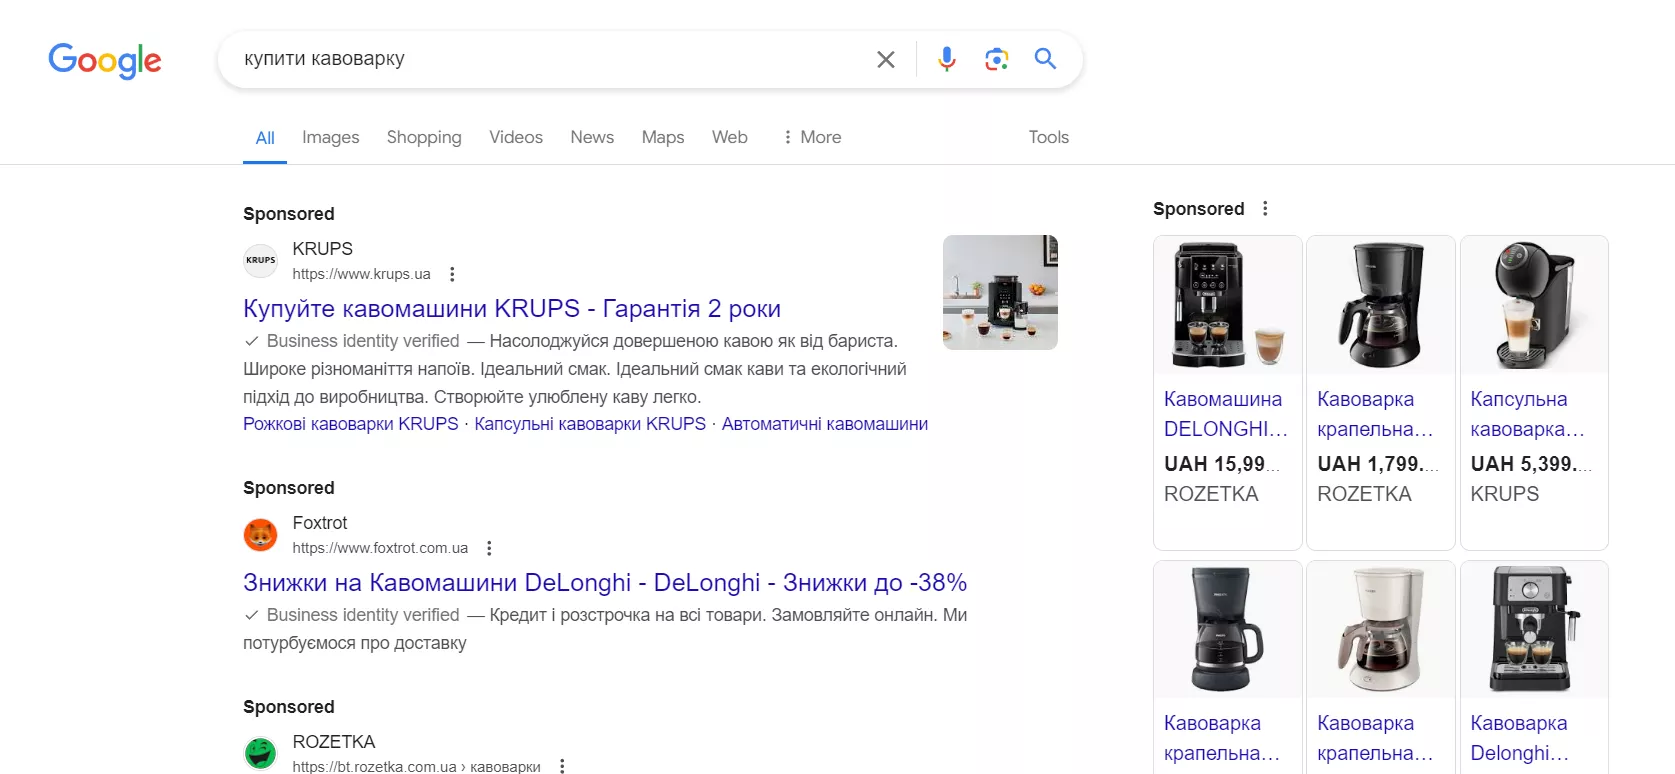Image resolution: width=1675 pixels, height=774 pixels.
Task: Click the https://www.foxtrot.com.ua URL text
Action: [380, 548]
